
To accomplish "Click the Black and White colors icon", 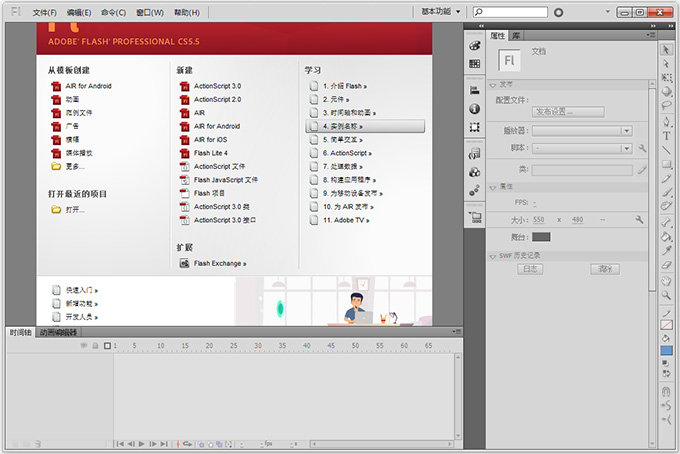I will (x=666, y=364).
